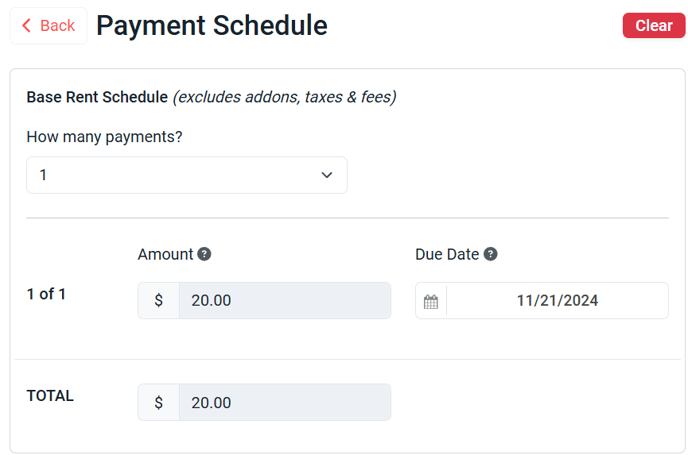
Task: Go back using the Back button
Action: click(x=49, y=25)
